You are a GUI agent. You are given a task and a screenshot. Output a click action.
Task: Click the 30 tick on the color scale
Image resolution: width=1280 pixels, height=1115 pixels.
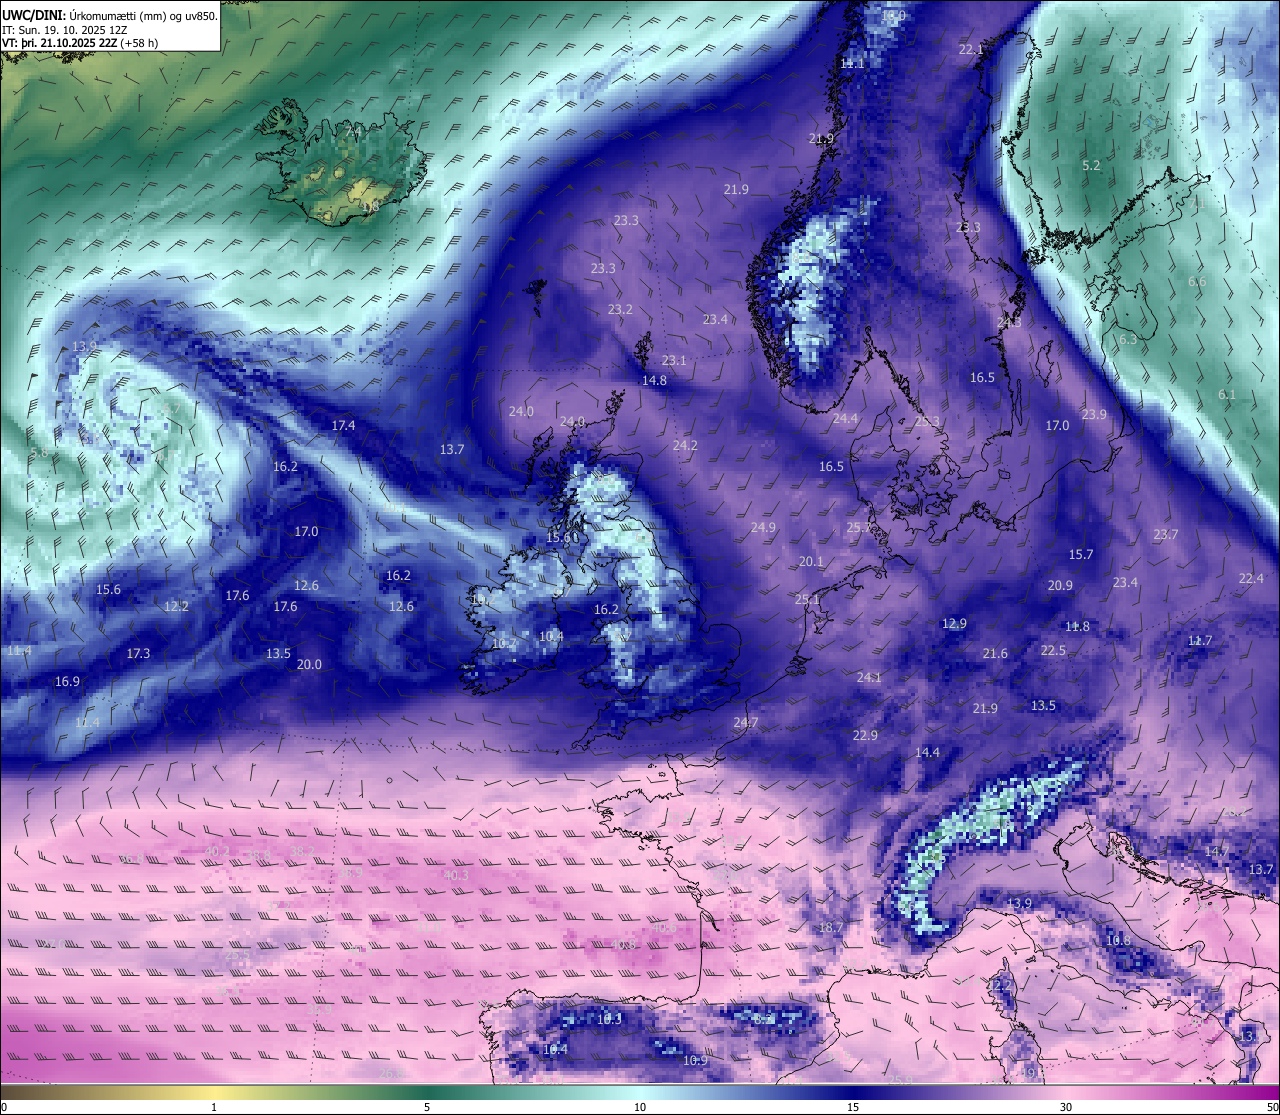(x=1066, y=1107)
